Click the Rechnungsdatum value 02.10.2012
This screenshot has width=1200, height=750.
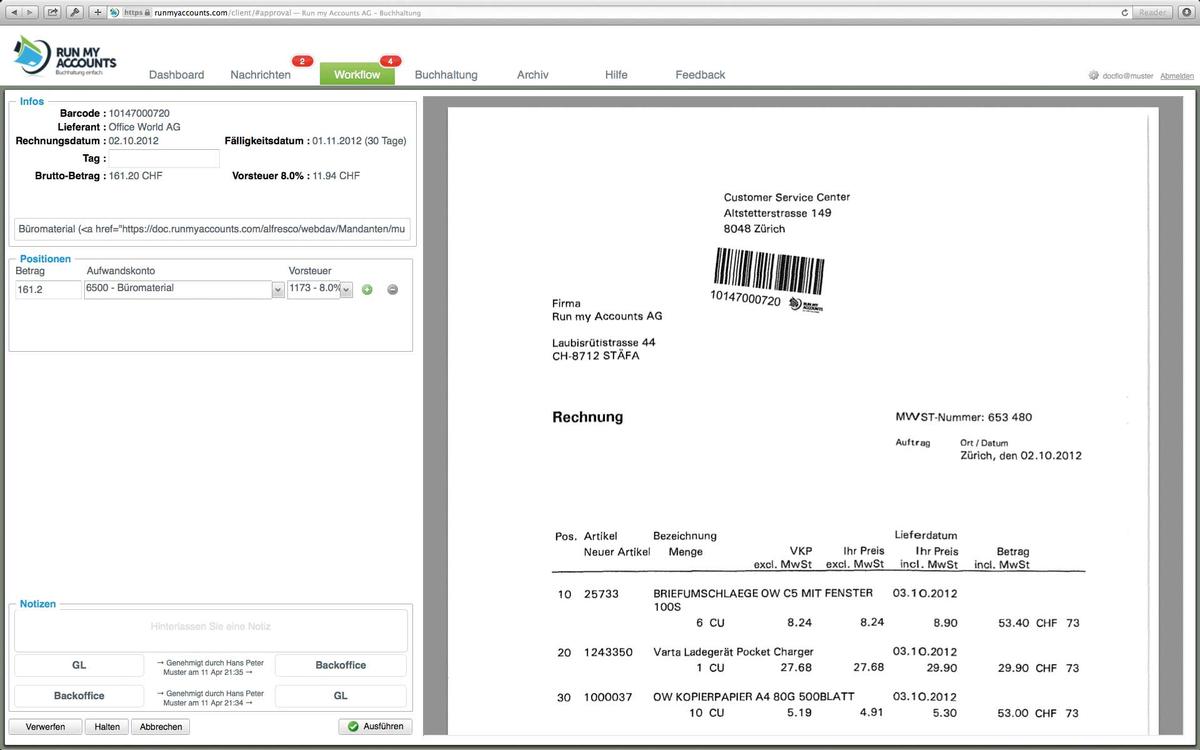coord(136,141)
